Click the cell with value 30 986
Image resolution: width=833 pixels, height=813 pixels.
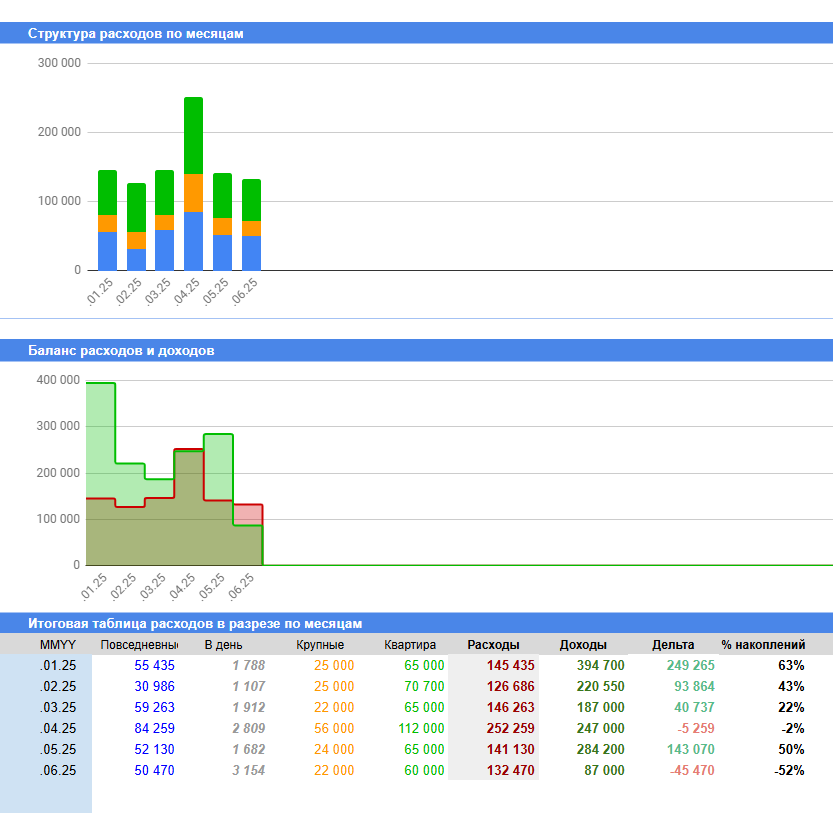click(x=155, y=687)
